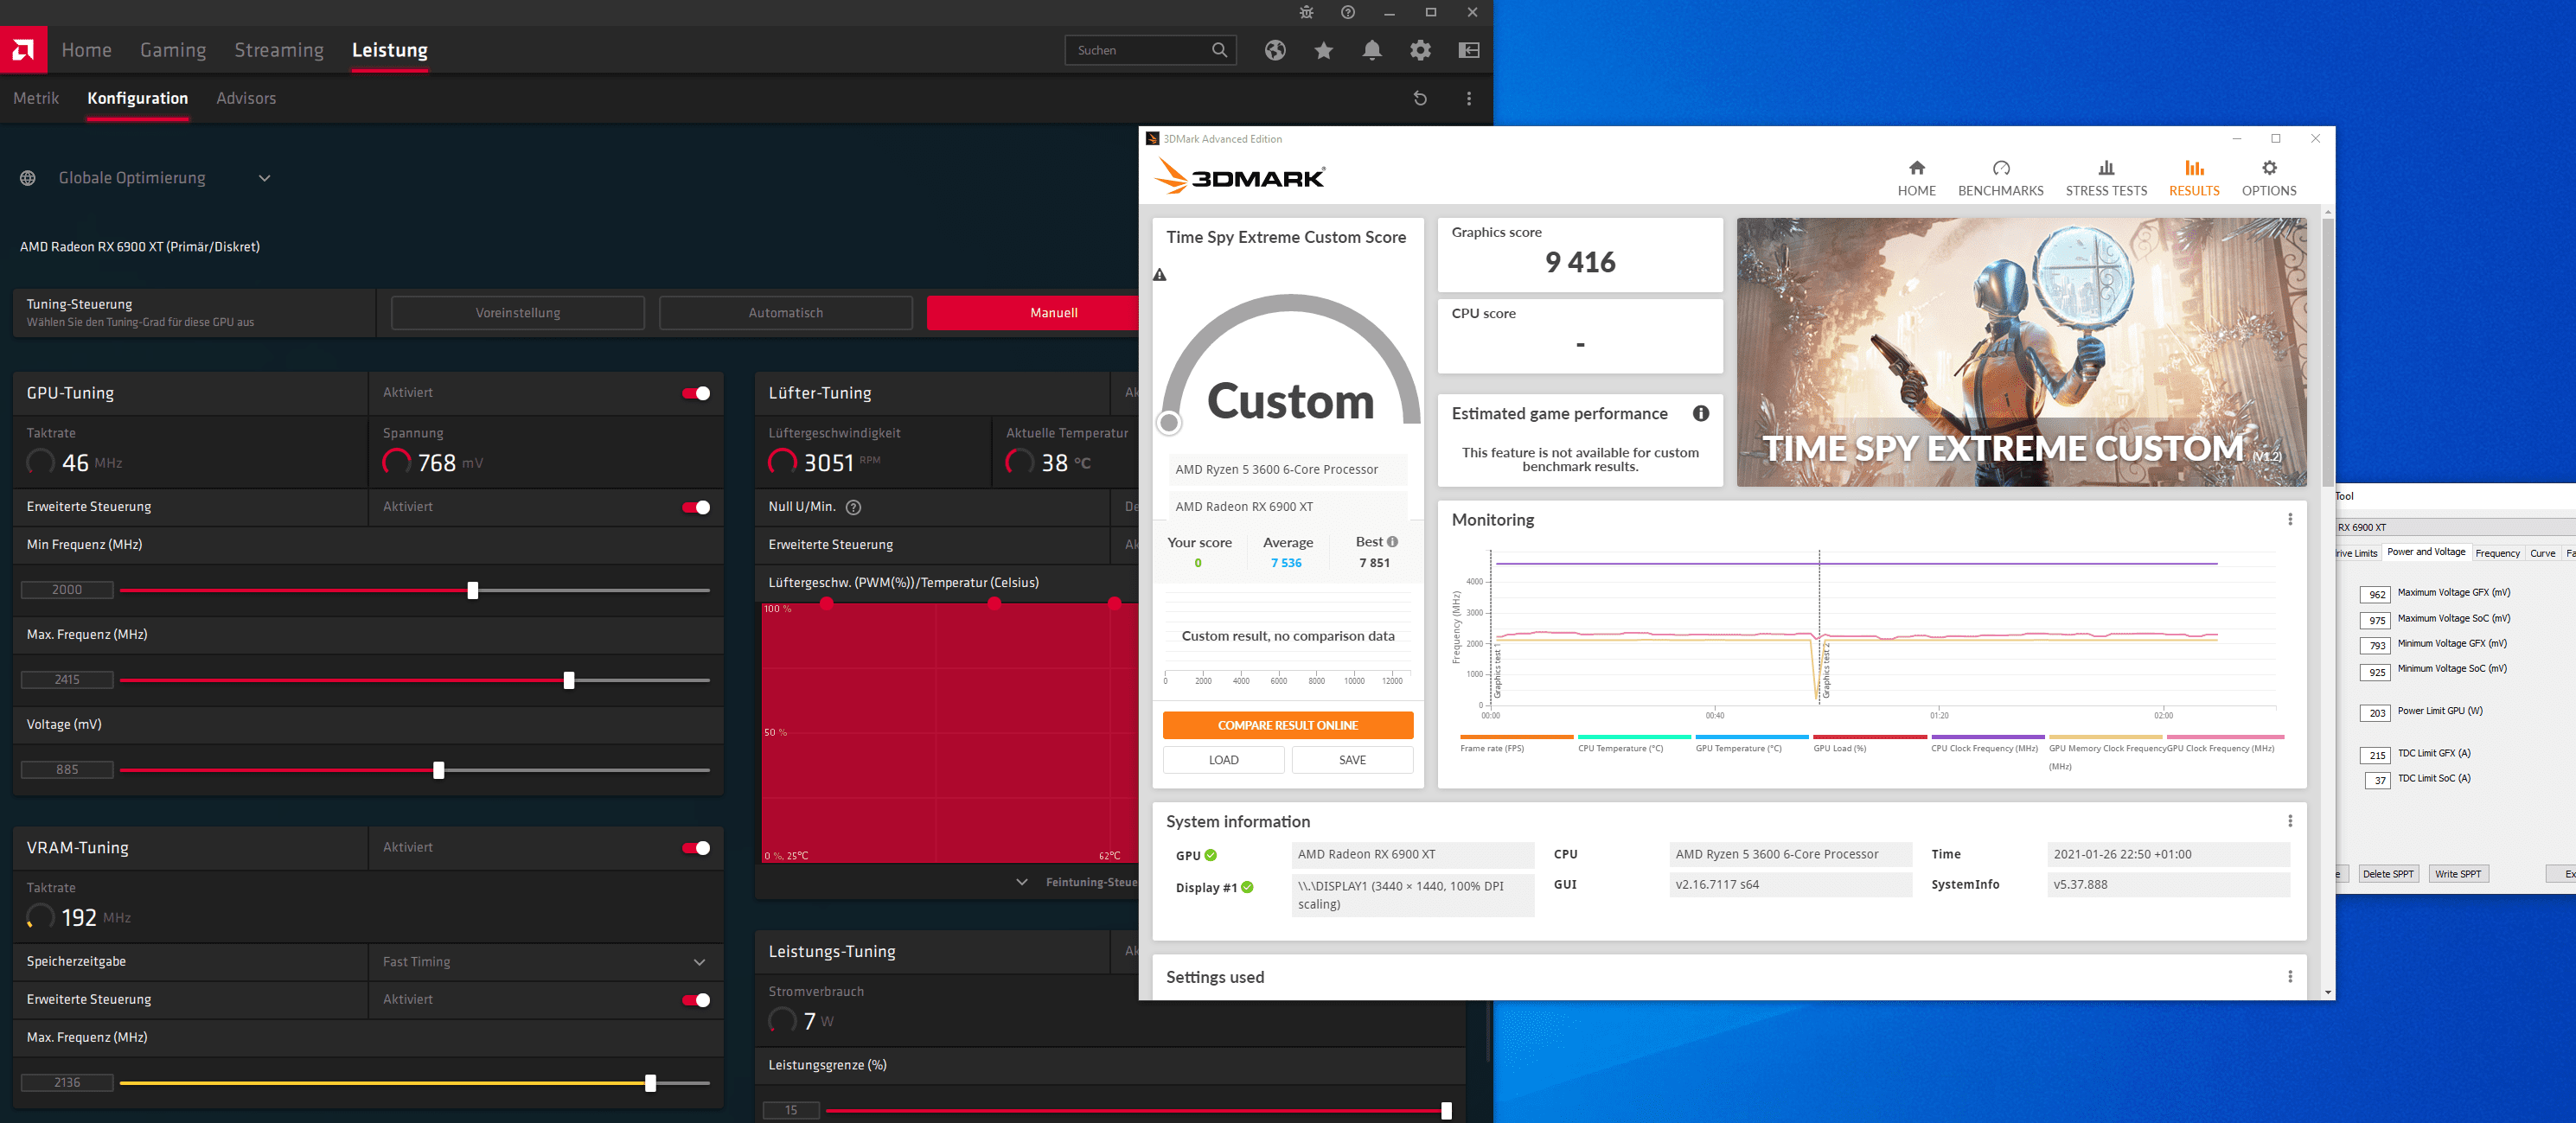Switch to Gaming tab
The image size is (2576, 1123).
(x=173, y=50)
